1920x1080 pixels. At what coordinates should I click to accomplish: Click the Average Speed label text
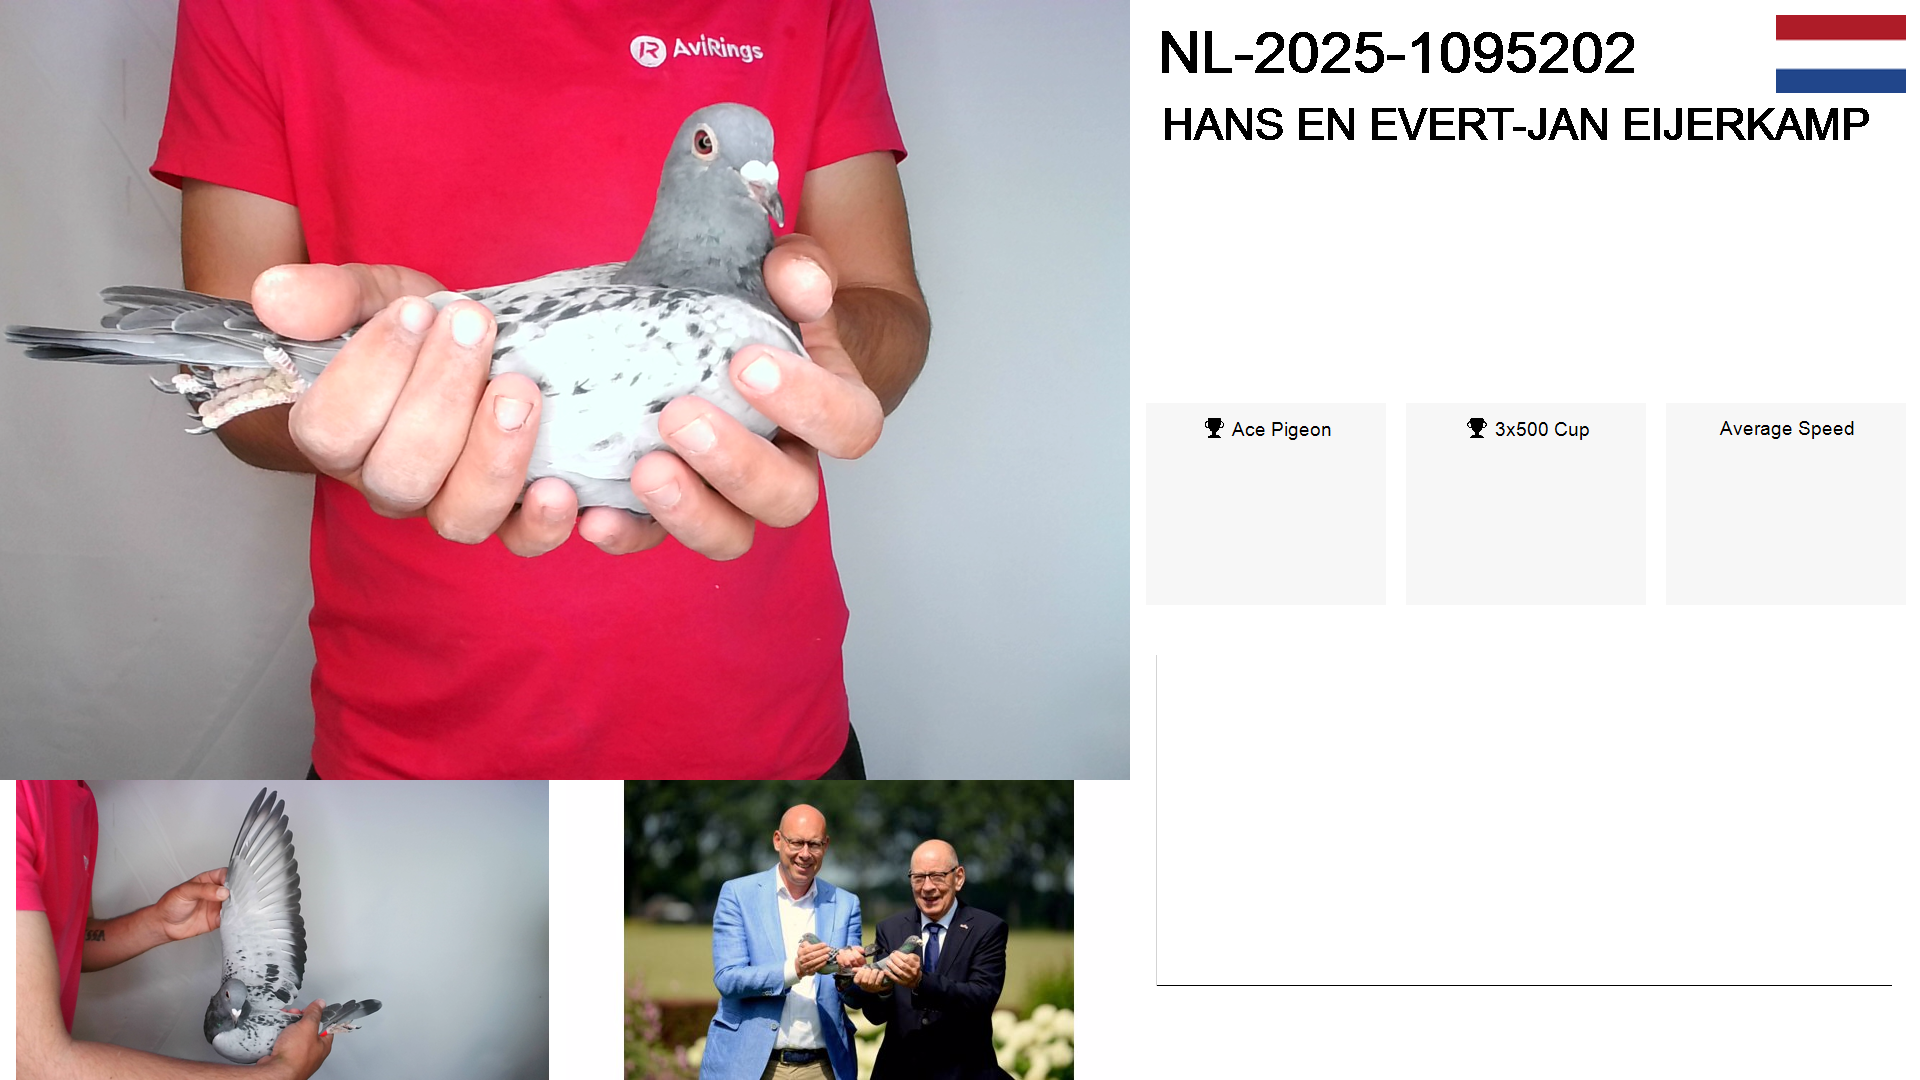click(1786, 428)
